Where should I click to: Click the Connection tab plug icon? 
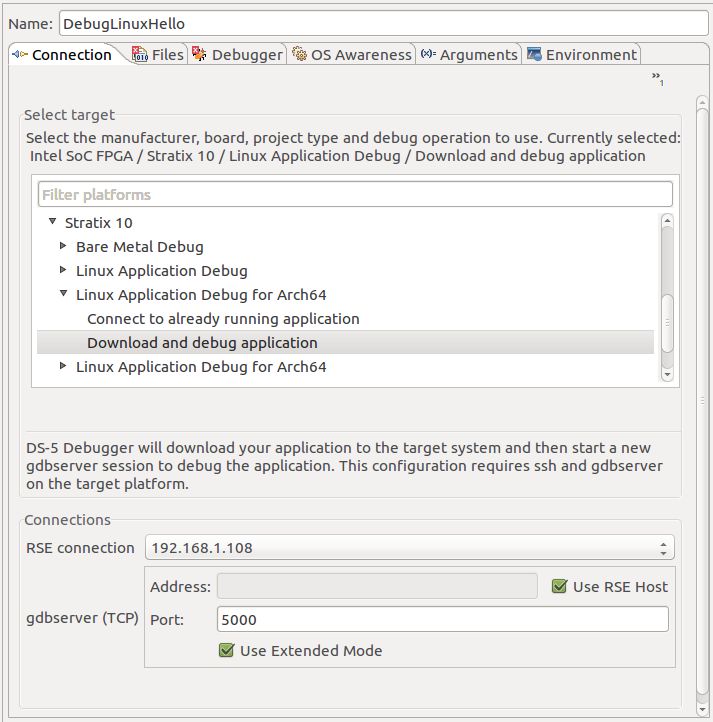(x=20, y=54)
